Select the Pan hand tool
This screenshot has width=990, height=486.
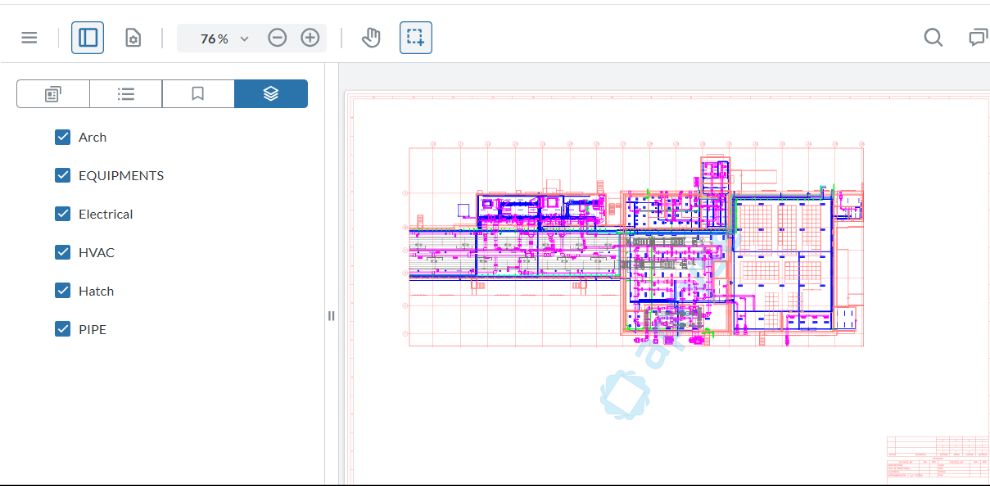371,38
